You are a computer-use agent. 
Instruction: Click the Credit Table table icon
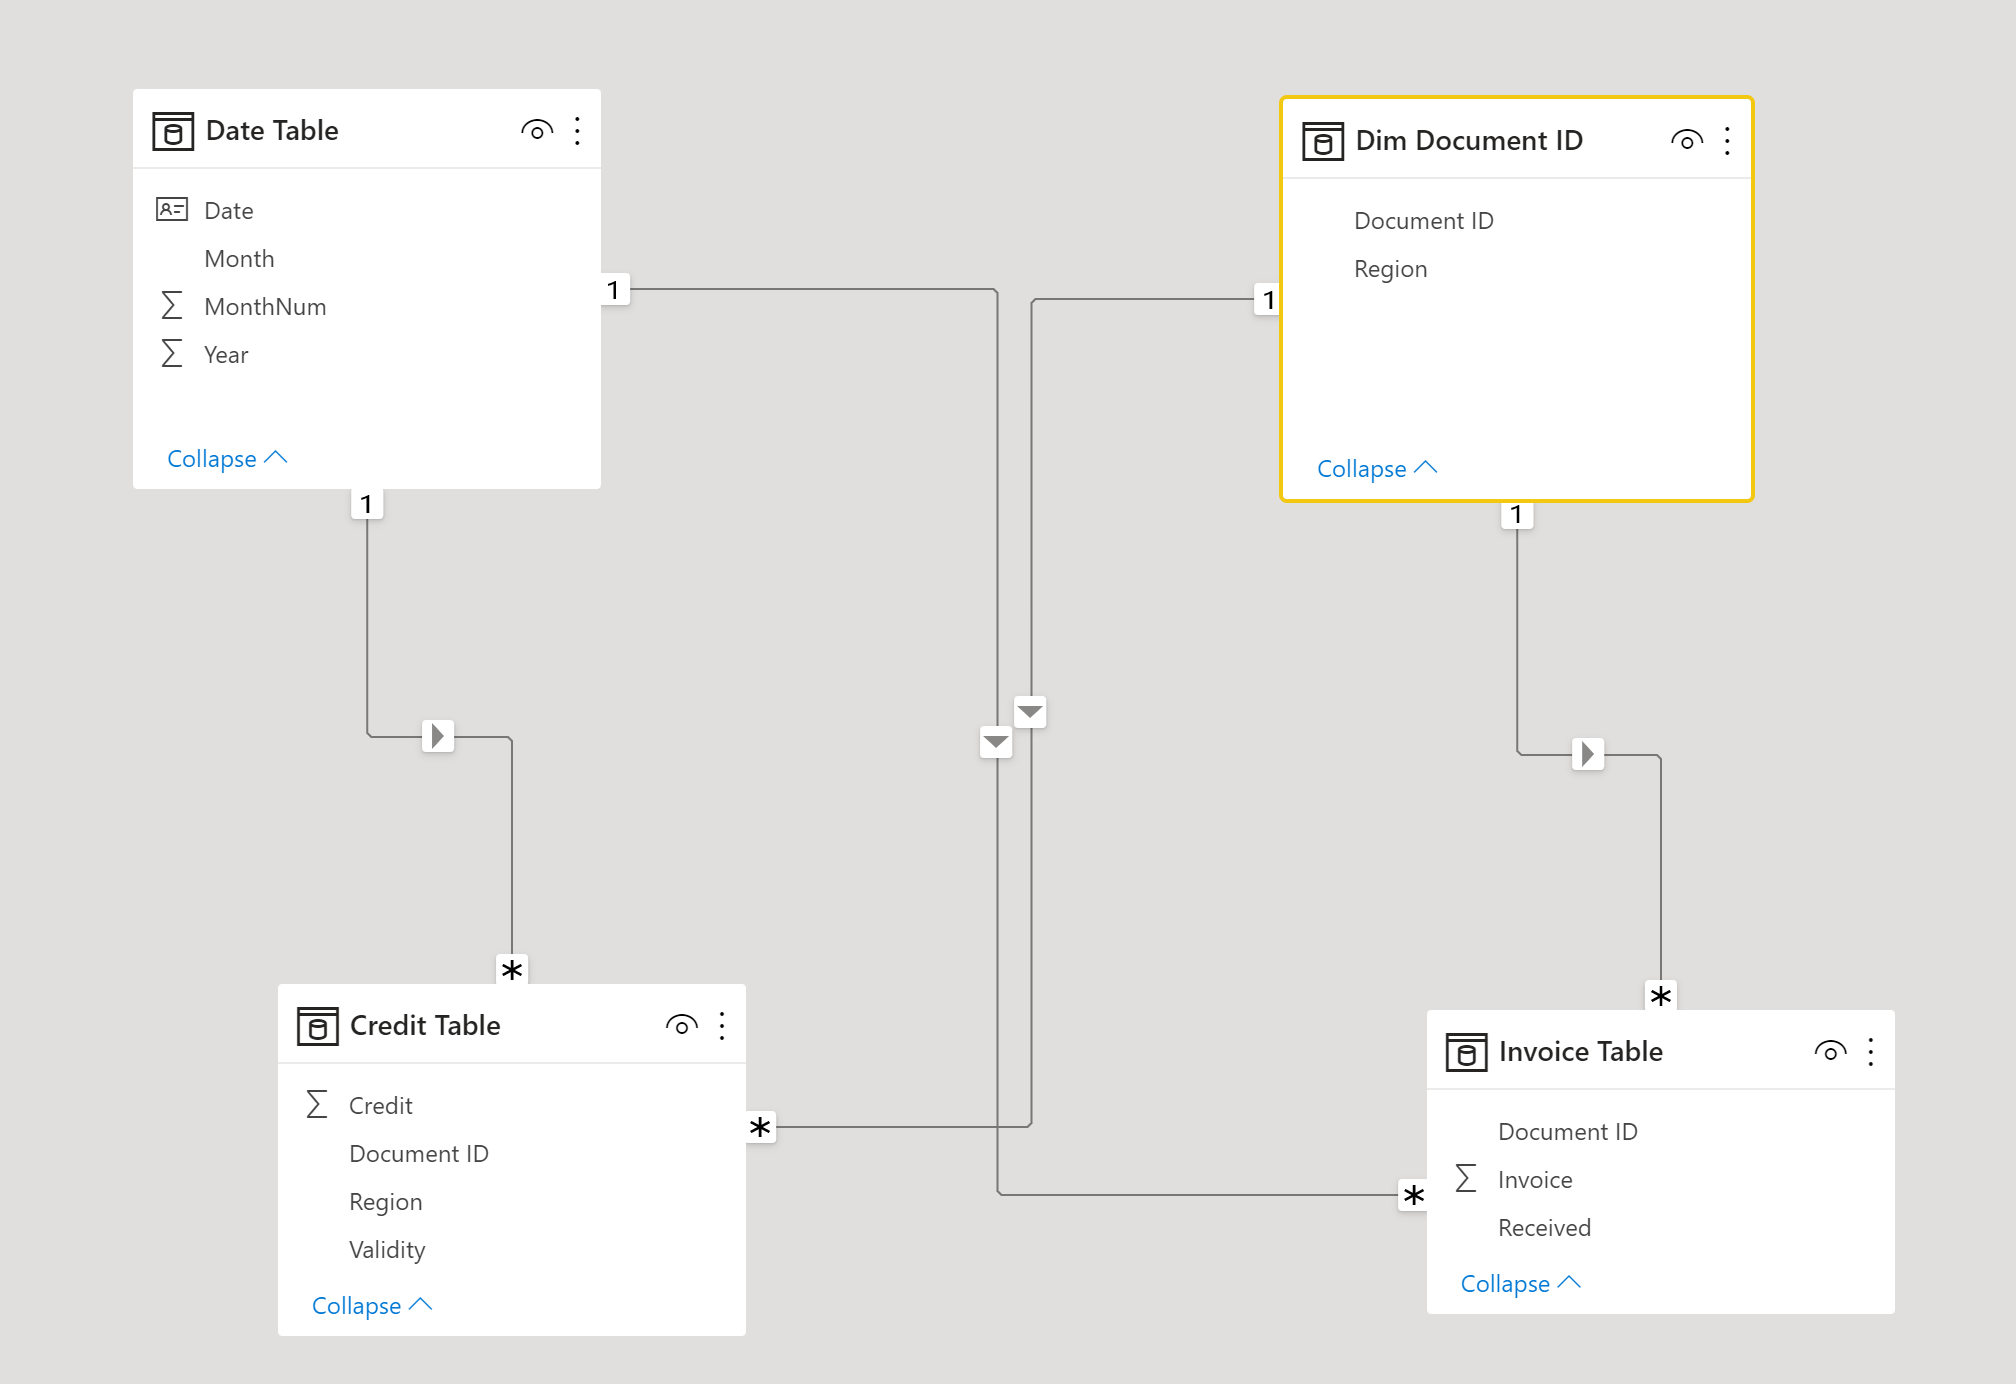point(318,1026)
